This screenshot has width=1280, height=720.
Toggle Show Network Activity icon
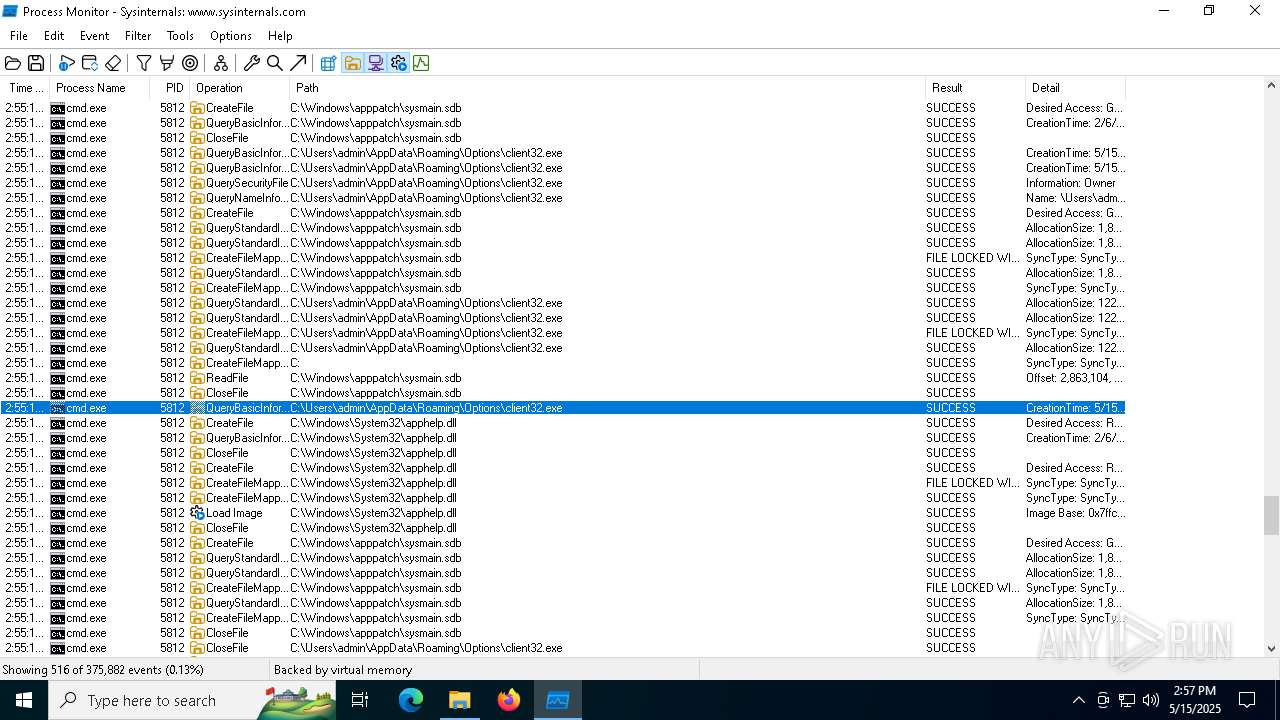click(x=375, y=63)
